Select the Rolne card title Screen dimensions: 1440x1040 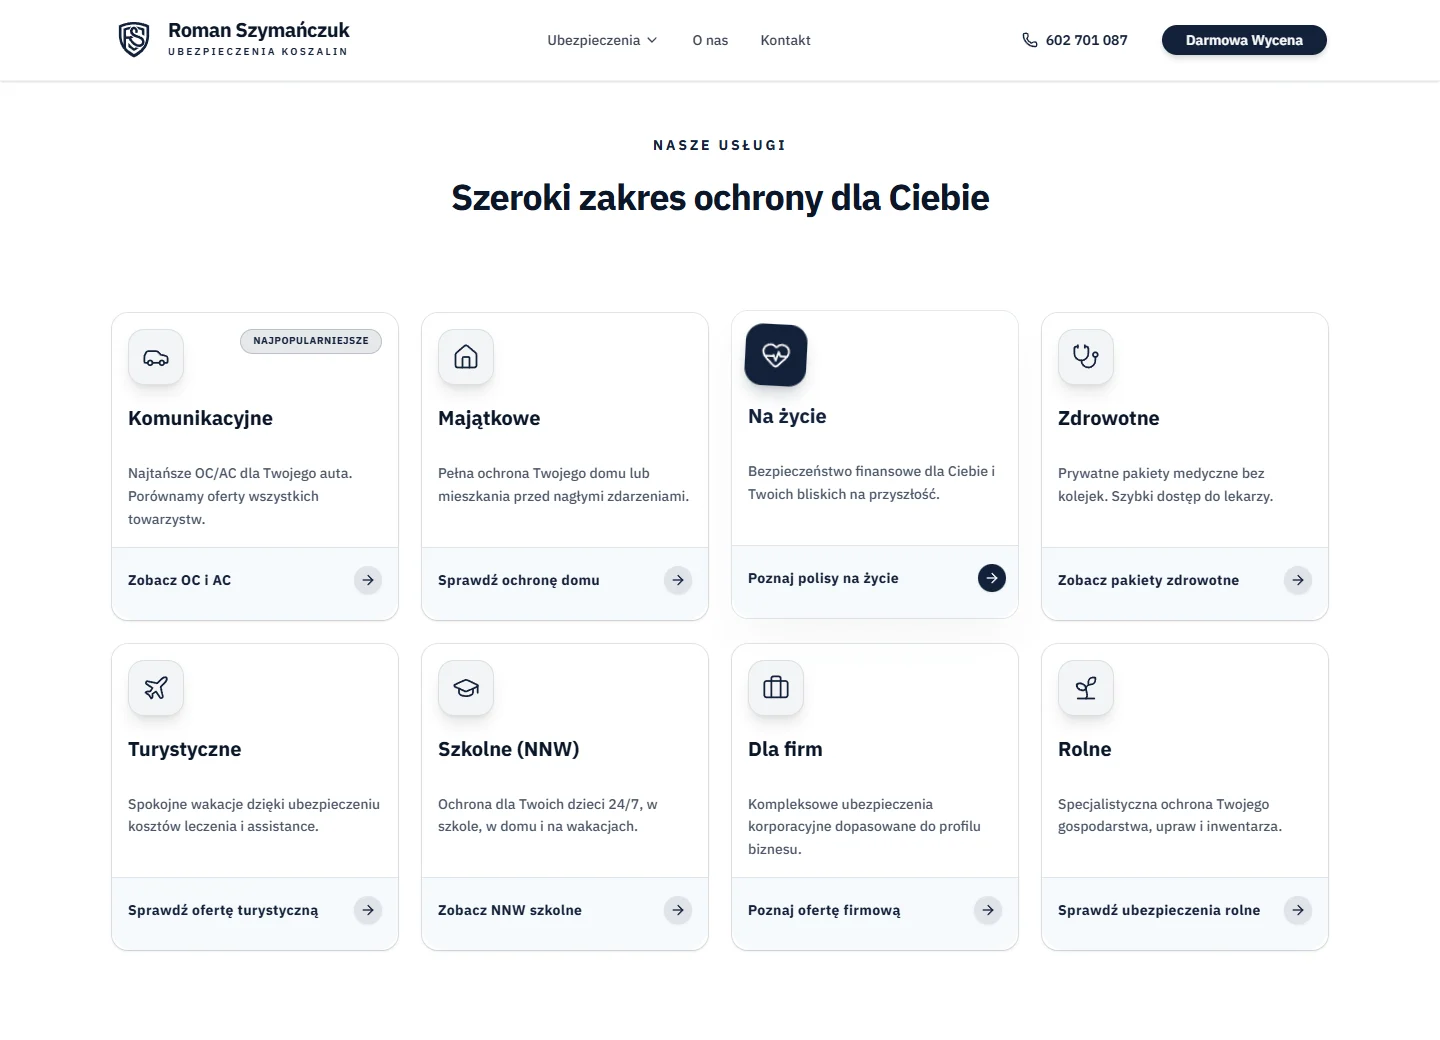pyautogui.click(x=1085, y=749)
